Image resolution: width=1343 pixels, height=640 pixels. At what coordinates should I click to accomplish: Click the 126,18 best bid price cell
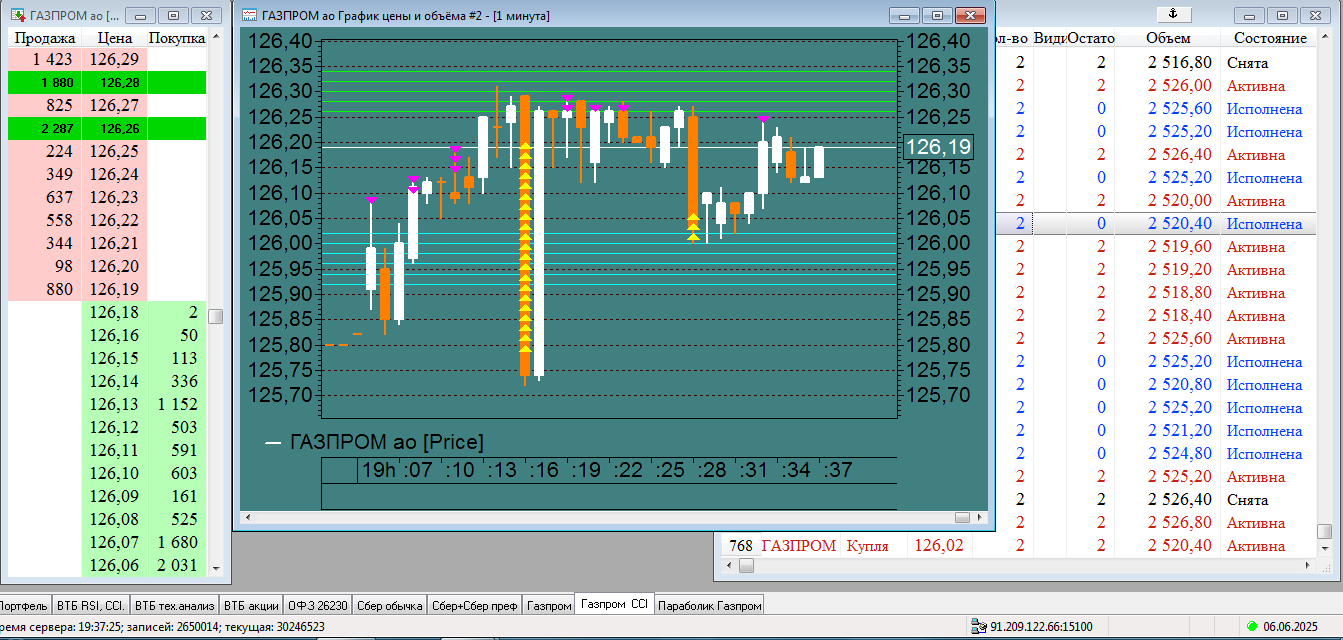click(114, 312)
